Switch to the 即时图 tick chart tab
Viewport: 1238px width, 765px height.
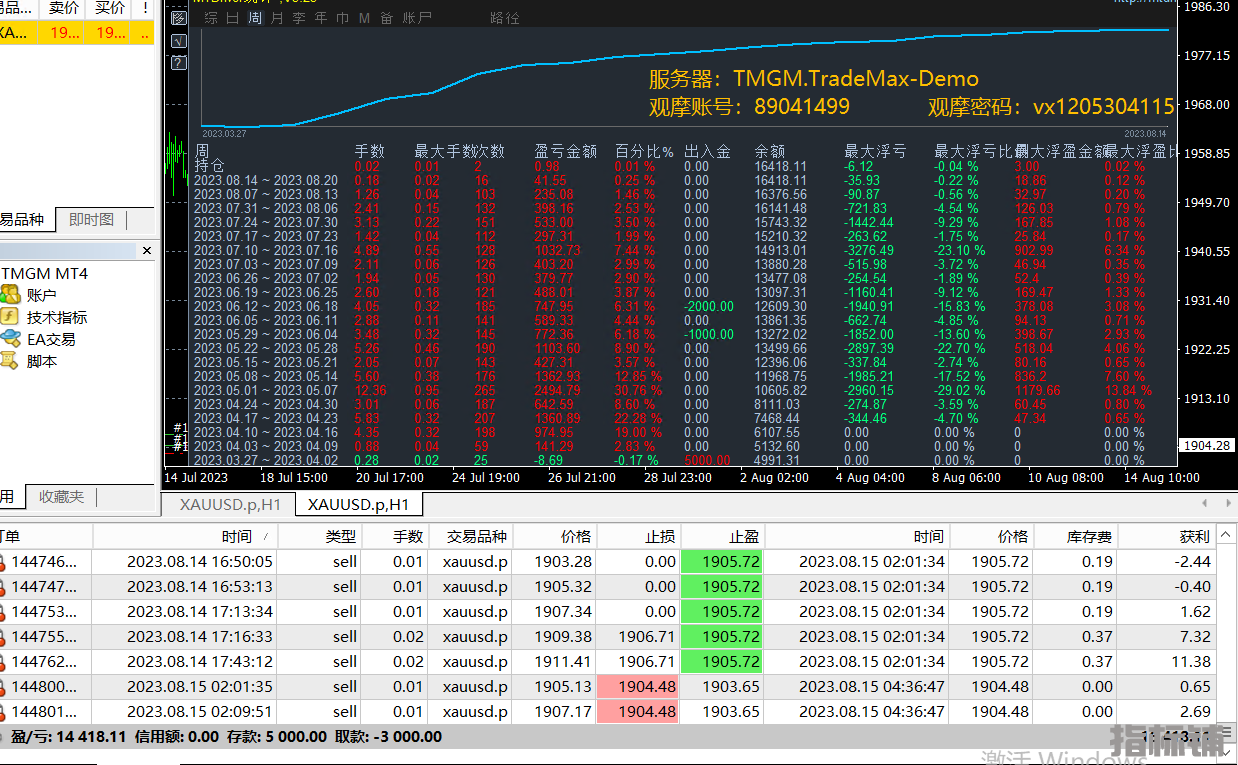91,220
